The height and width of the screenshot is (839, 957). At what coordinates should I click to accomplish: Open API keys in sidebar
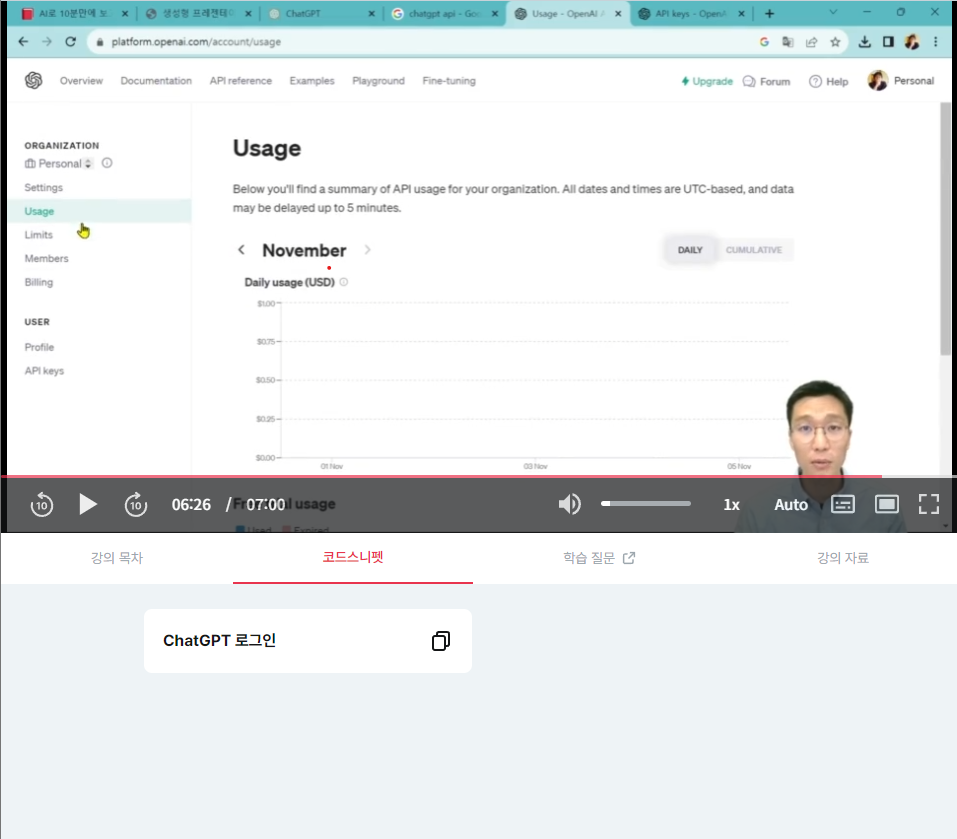(44, 371)
